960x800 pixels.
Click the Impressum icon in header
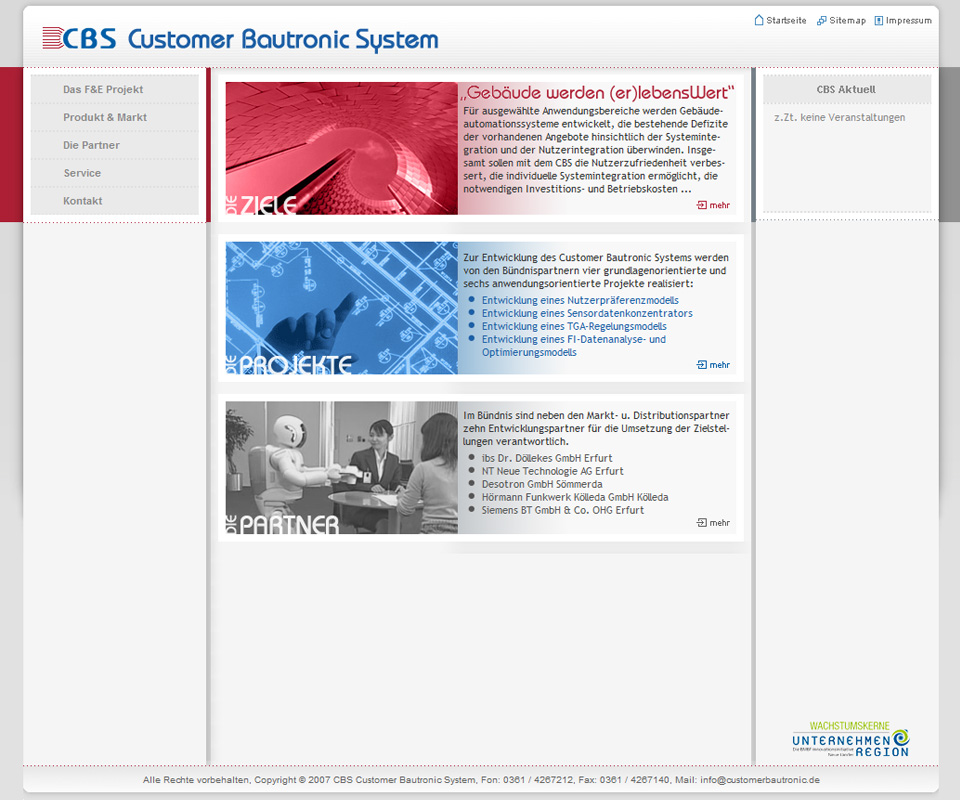click(879, 21)
